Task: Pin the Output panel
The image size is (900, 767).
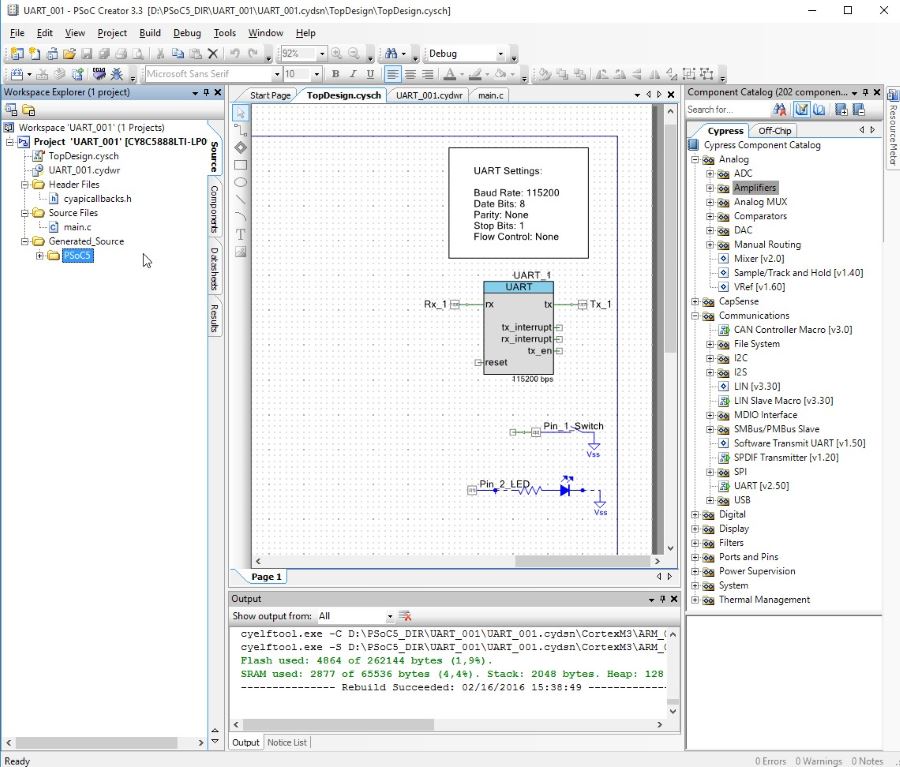Action: [x=662, y=599]
